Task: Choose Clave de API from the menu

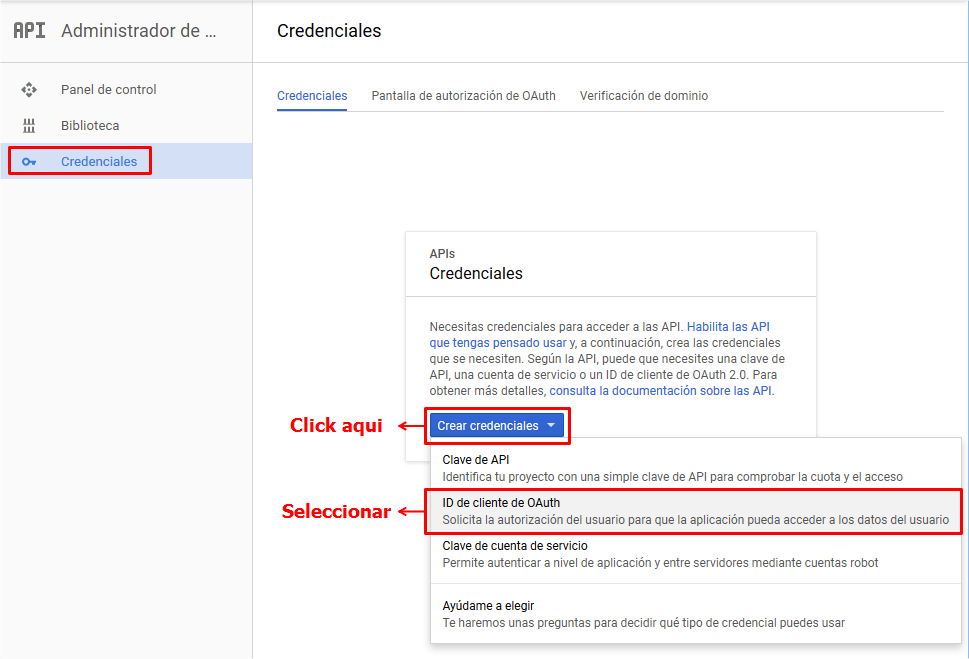Action: coord(476,460)
